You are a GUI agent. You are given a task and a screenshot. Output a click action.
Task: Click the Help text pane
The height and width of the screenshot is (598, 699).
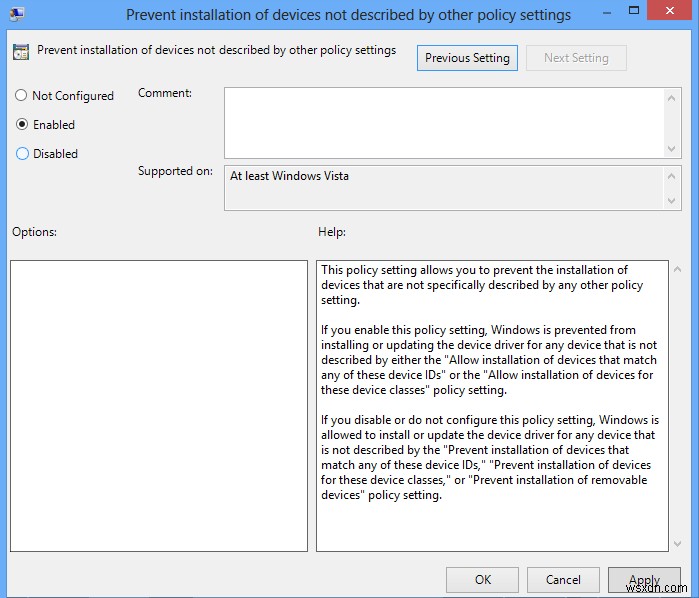[492, 406]
